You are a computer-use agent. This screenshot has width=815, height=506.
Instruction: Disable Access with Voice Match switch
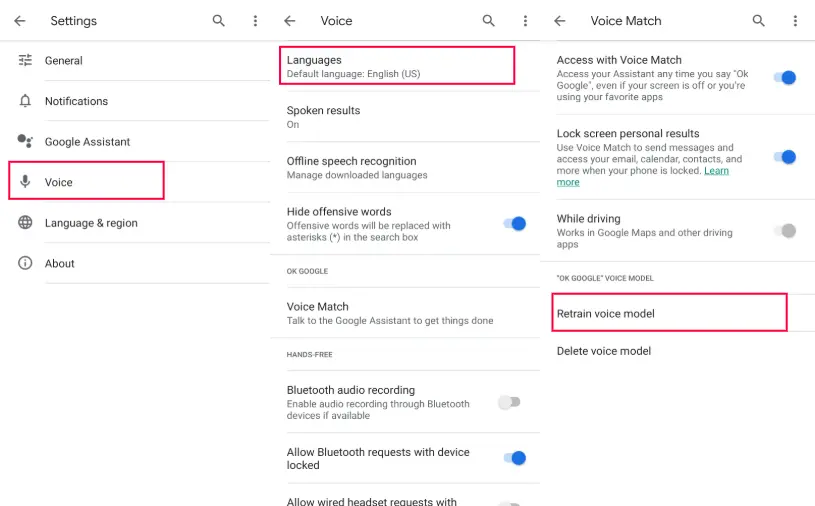click(x=785, y=77)
